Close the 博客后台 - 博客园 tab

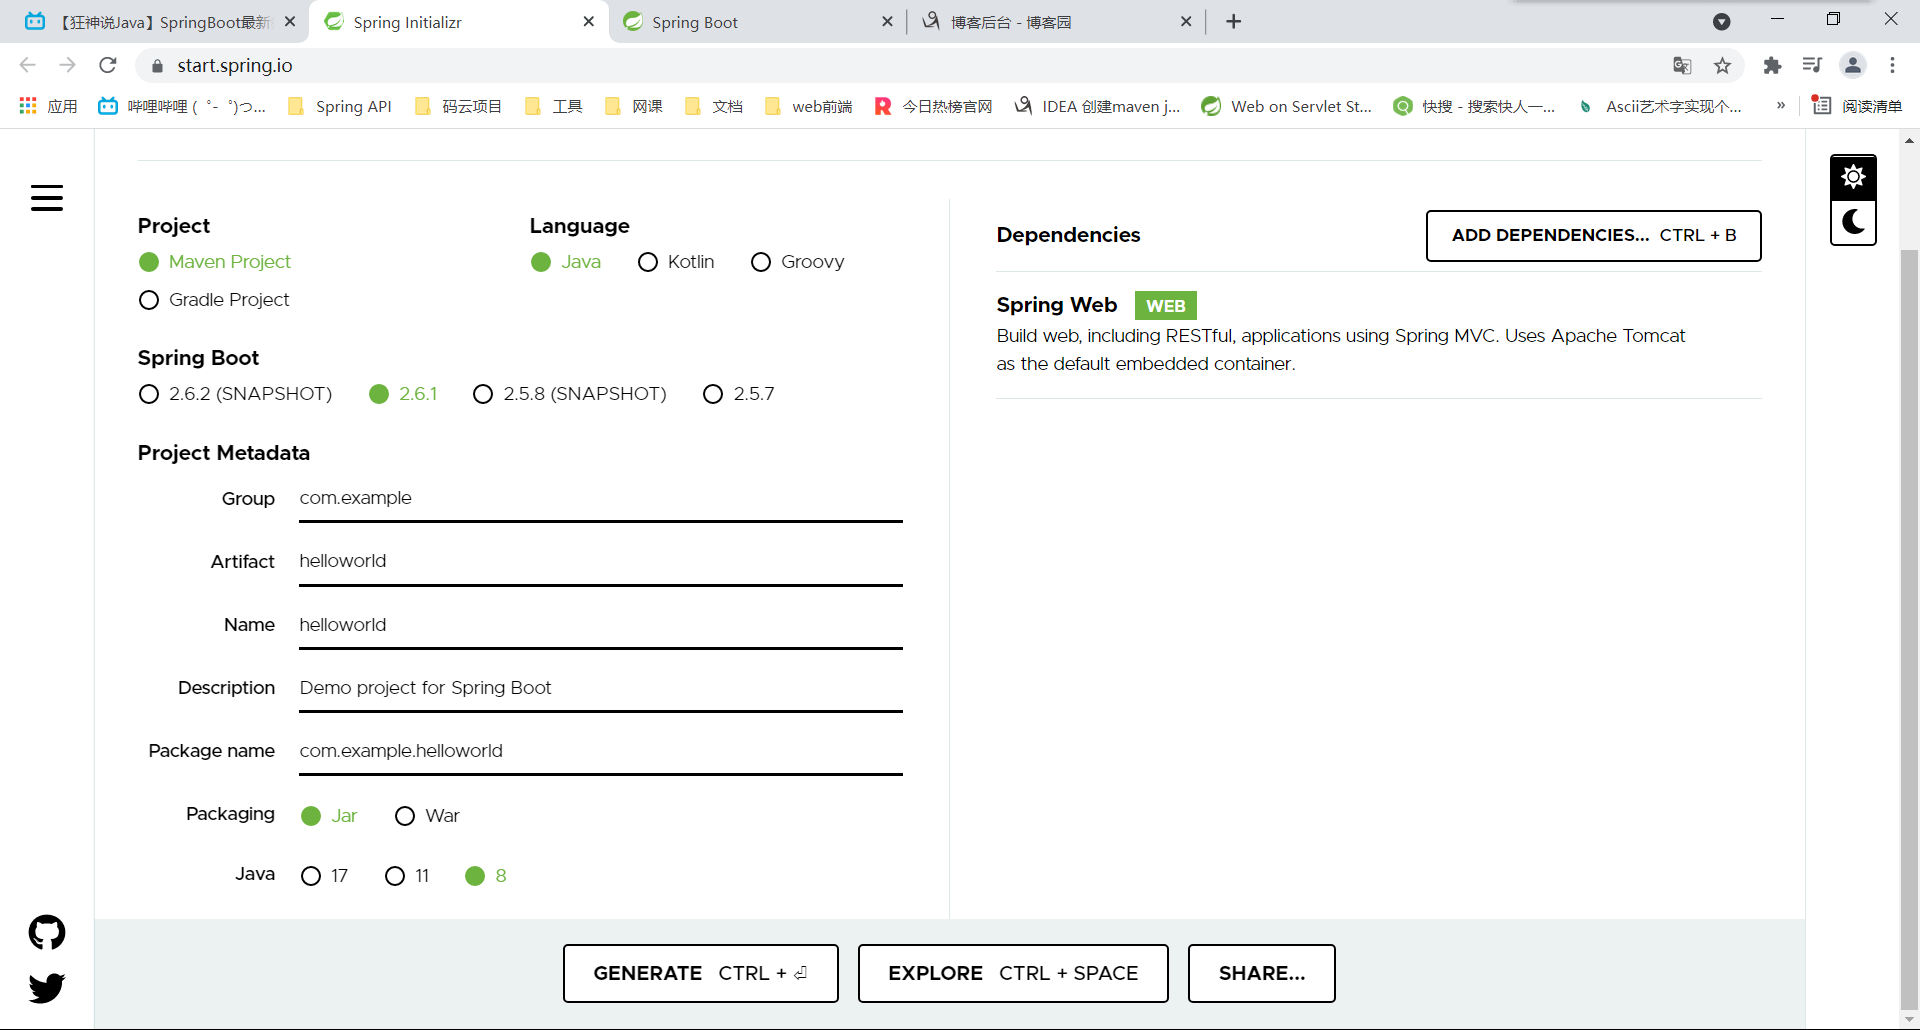pyautogui.click(x=1186, y=22)
